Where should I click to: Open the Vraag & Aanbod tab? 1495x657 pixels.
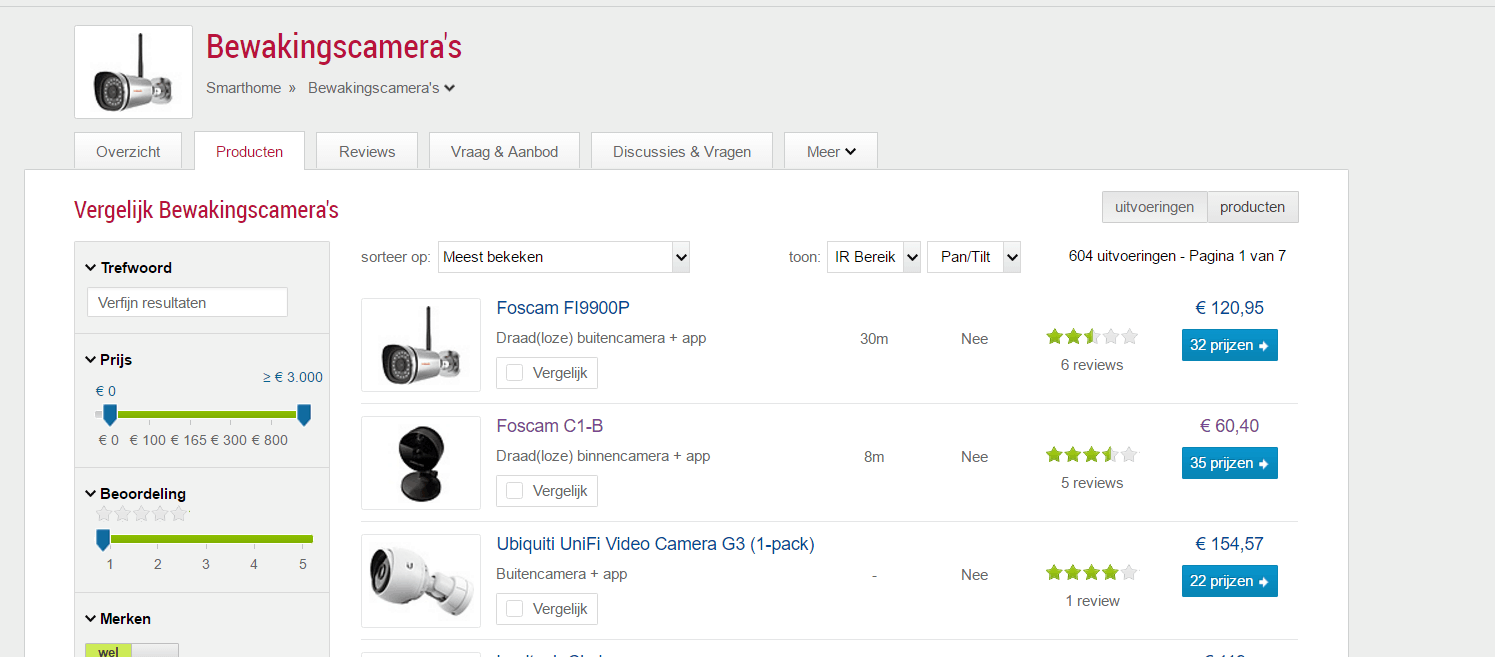point(504,152)
